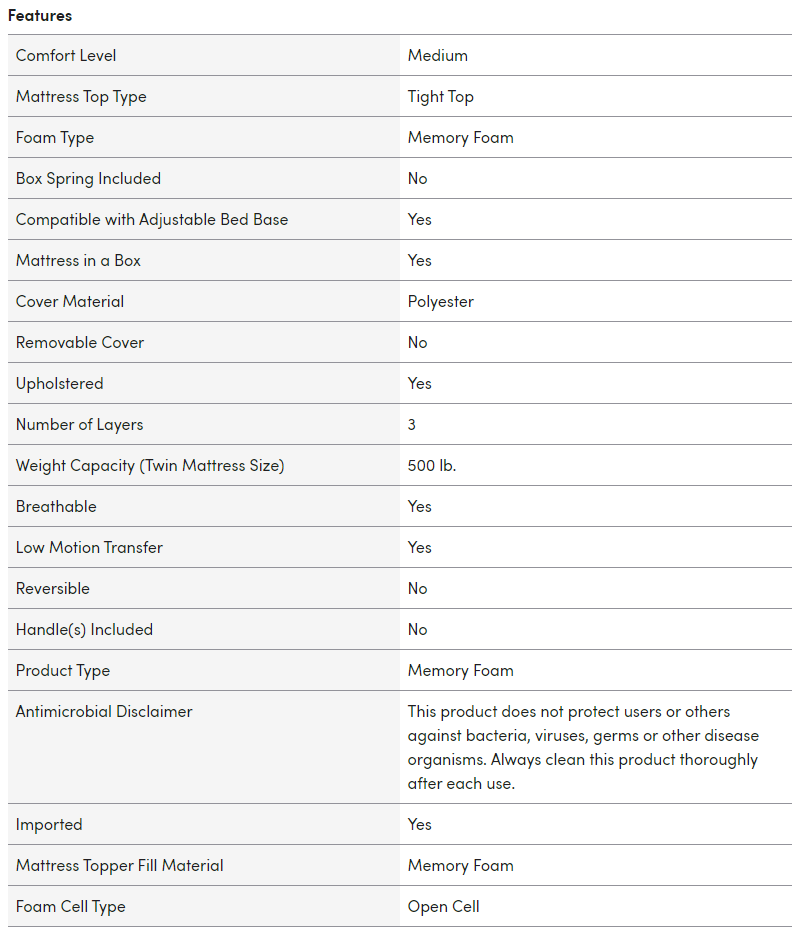
Task: Click the Features heading
Action: 40,16
